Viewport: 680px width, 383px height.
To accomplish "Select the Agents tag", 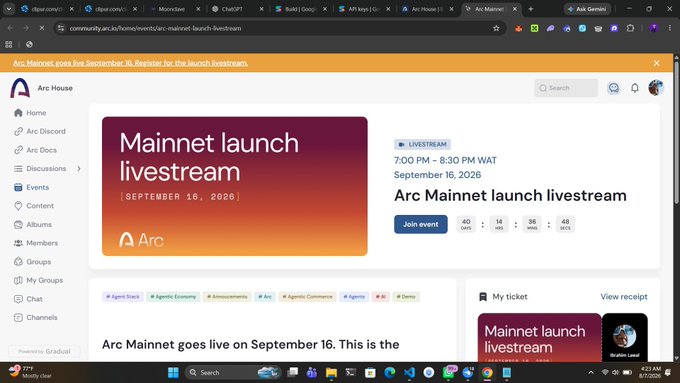I will [354, 297].
